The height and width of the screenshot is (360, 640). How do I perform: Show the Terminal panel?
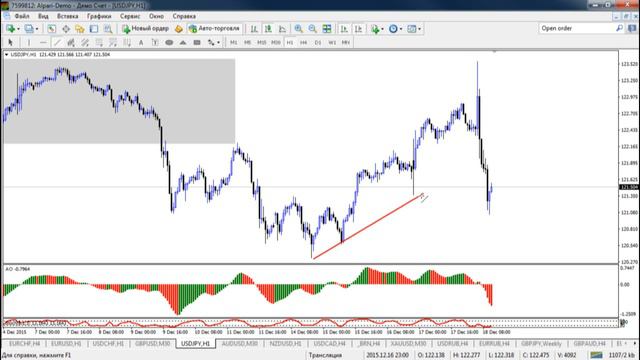tap(94, 29)
